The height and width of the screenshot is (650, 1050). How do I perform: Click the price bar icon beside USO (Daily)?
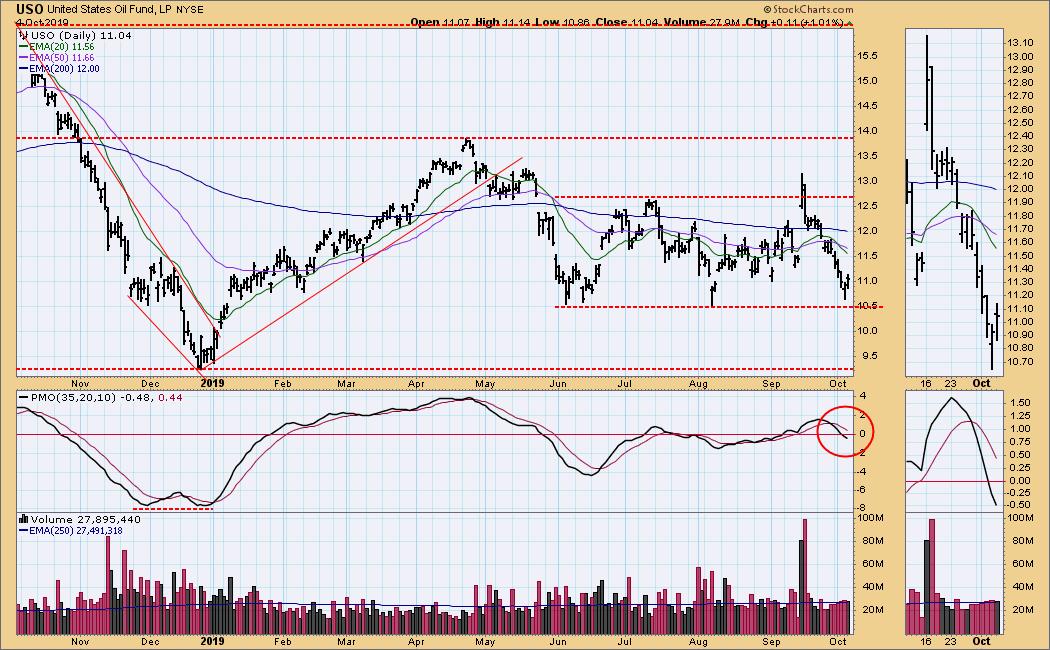pos(22,35)
